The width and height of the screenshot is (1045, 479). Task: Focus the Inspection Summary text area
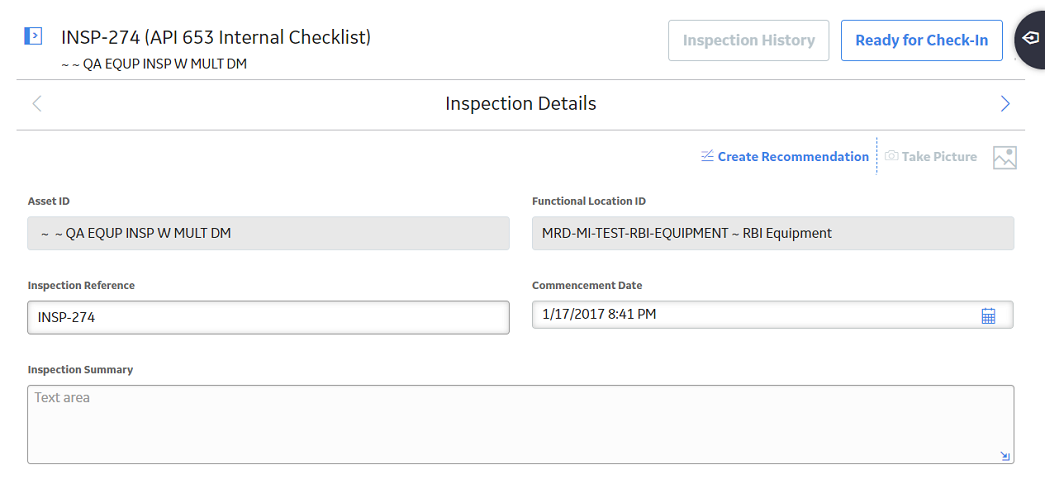pos(521,424)
